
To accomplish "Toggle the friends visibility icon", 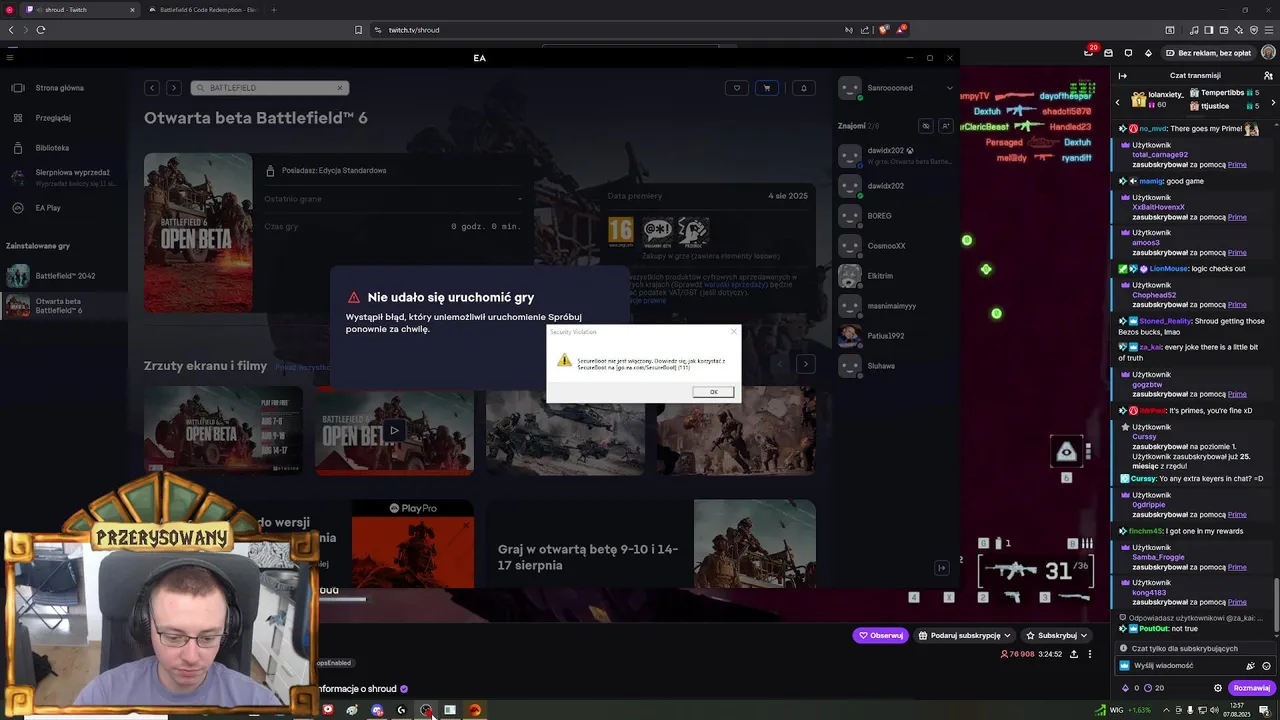I will pyautogui.click(x=926, y=126).
